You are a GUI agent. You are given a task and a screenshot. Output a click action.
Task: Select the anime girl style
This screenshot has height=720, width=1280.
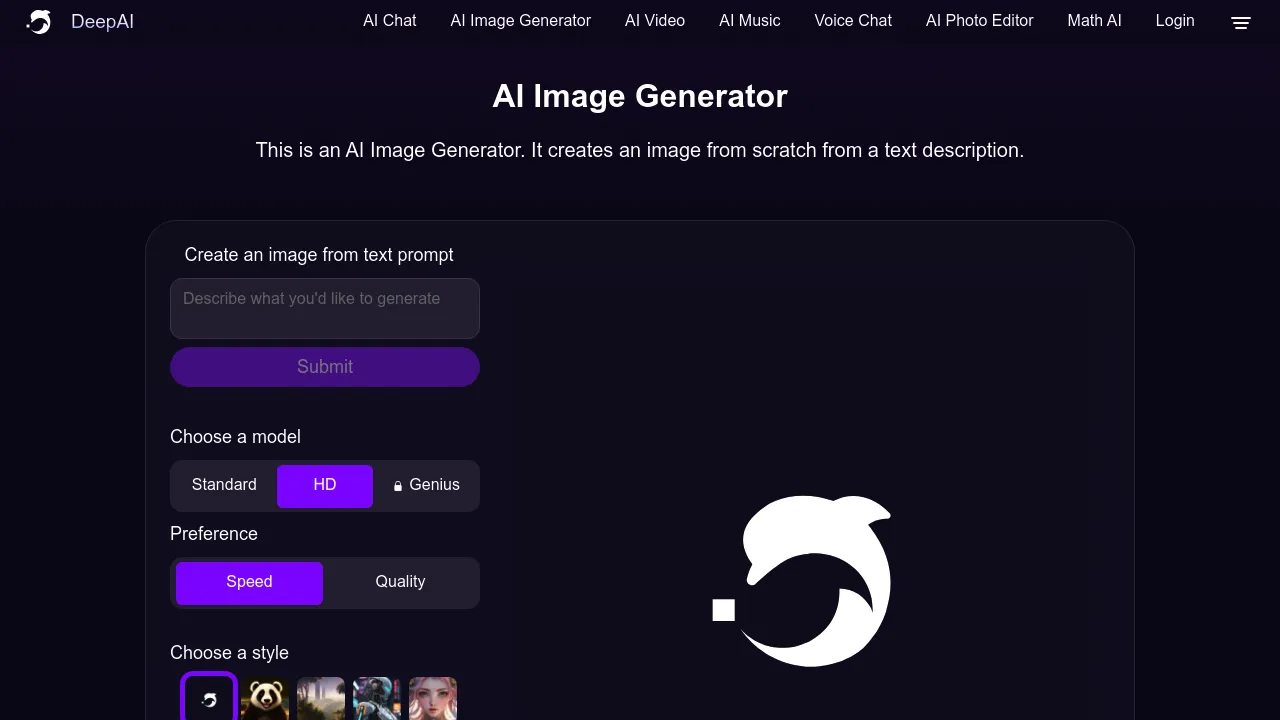tap(432, 699)
